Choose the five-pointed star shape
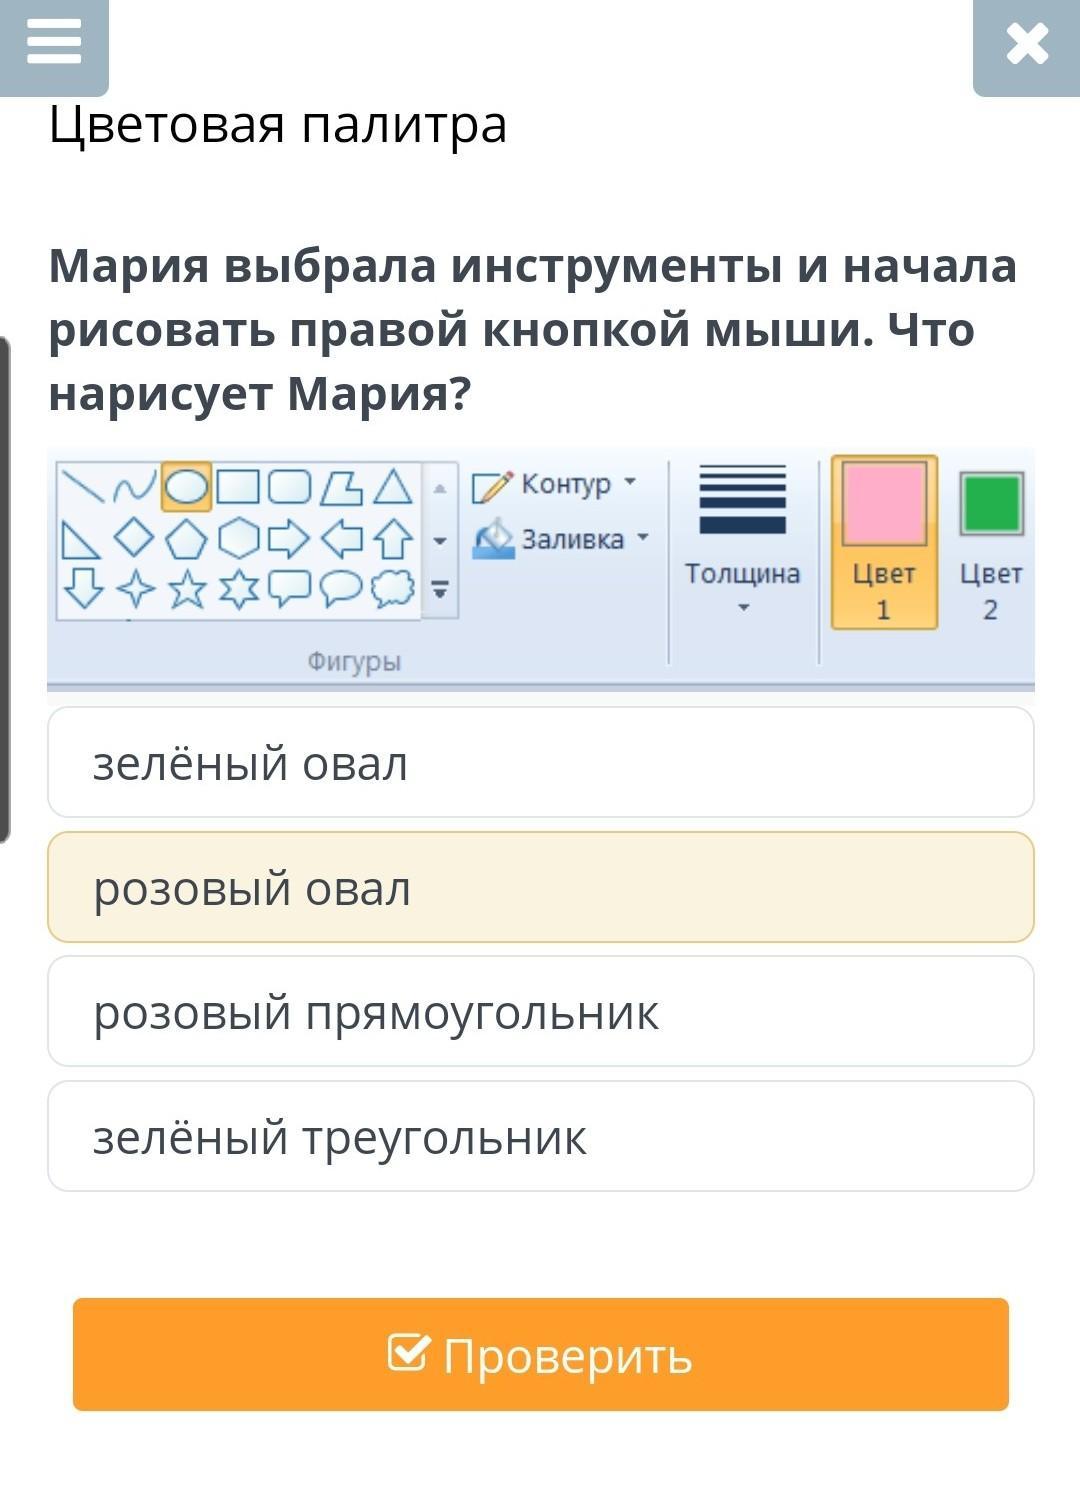The width and height of the screenshot is (1080, 1490). click(x=187, y=588)
